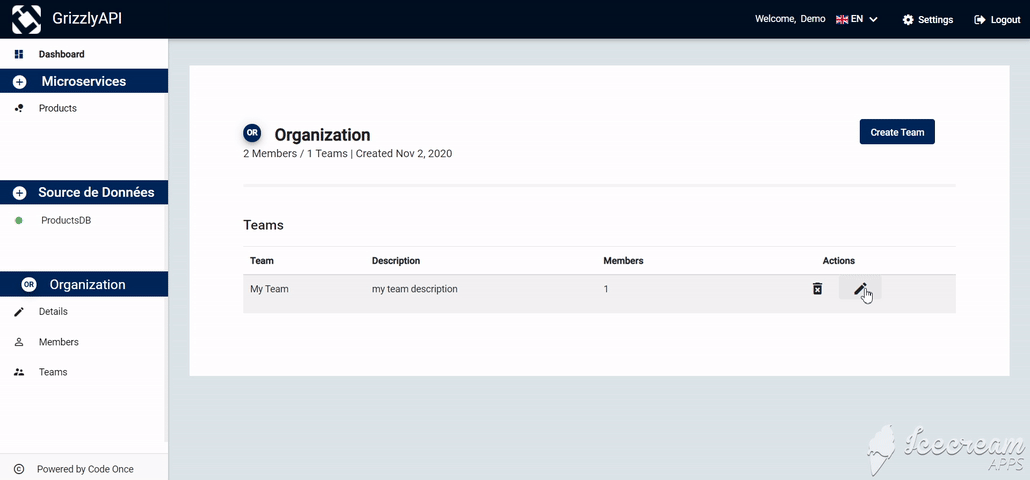Click the Logout arrow icon
1030x480 pixels.
(x=979, y=20)
